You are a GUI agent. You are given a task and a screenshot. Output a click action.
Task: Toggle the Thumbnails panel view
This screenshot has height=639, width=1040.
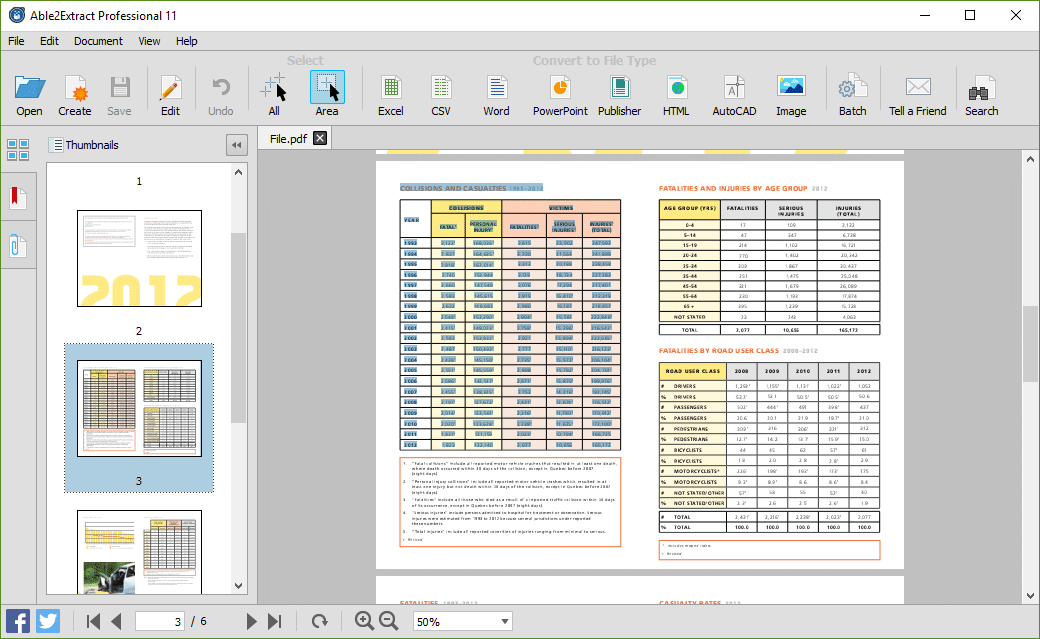(x=18, y=150)
